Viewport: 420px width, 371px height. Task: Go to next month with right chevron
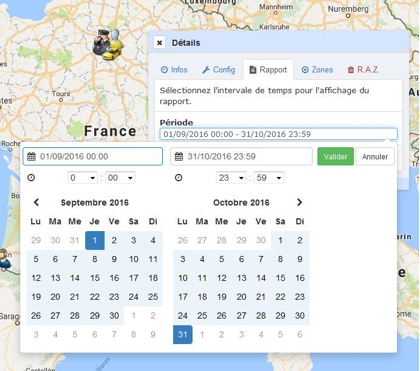click(x=299, y=202)
